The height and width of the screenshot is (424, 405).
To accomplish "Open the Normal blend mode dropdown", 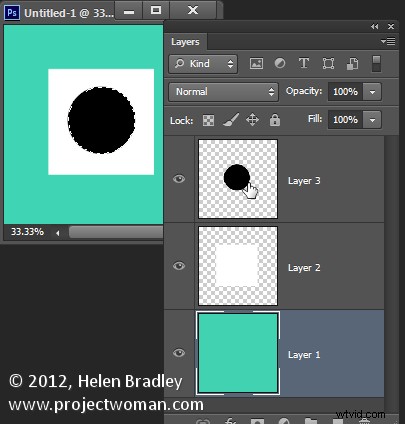I will (223, 92).
